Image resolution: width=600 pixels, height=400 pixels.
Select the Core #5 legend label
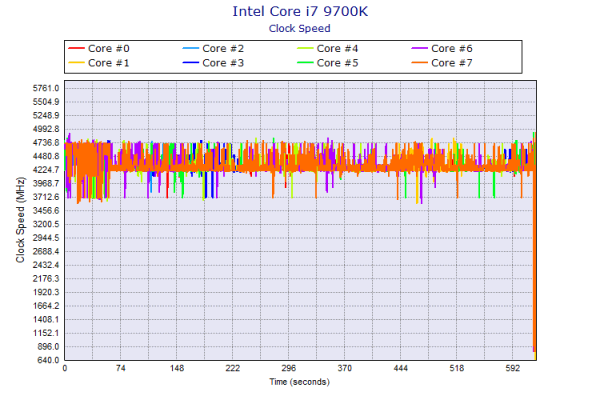pos(338,63)
